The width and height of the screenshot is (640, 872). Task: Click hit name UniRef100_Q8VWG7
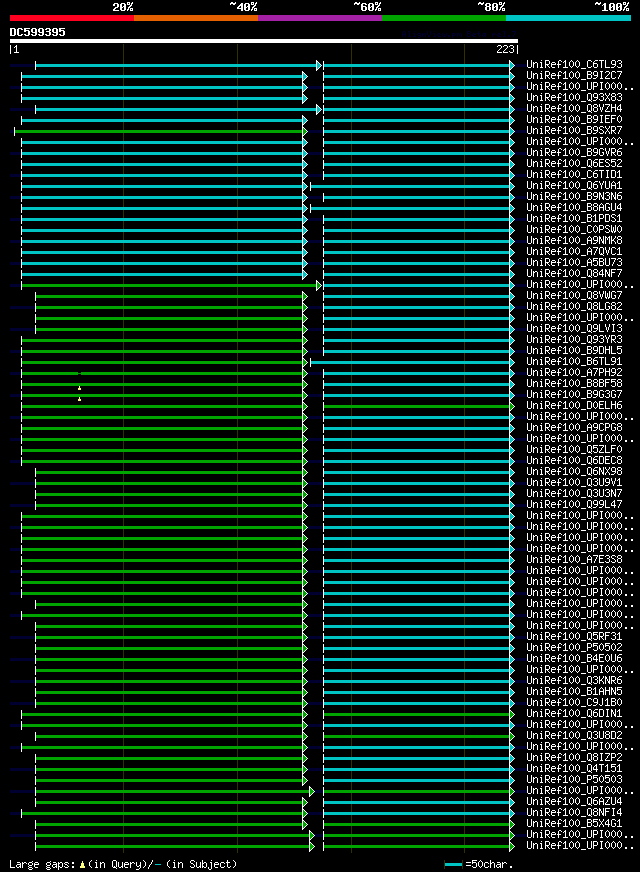point(574,295)
